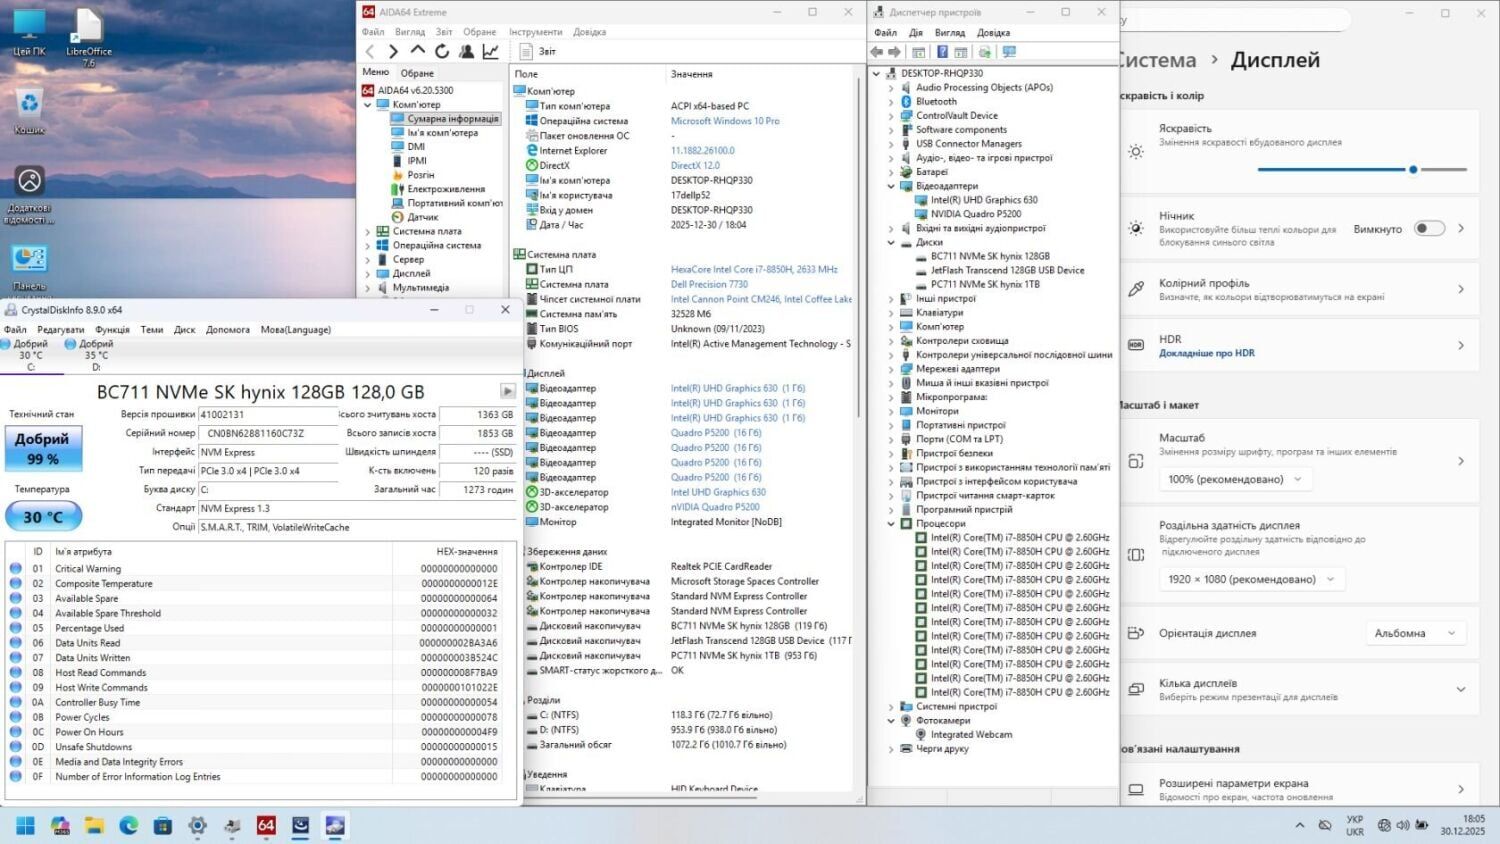Click the next disk arrow in CrystalDiskInfo
The width and height of the screenshot is (1500, 844).
point(508,391)
